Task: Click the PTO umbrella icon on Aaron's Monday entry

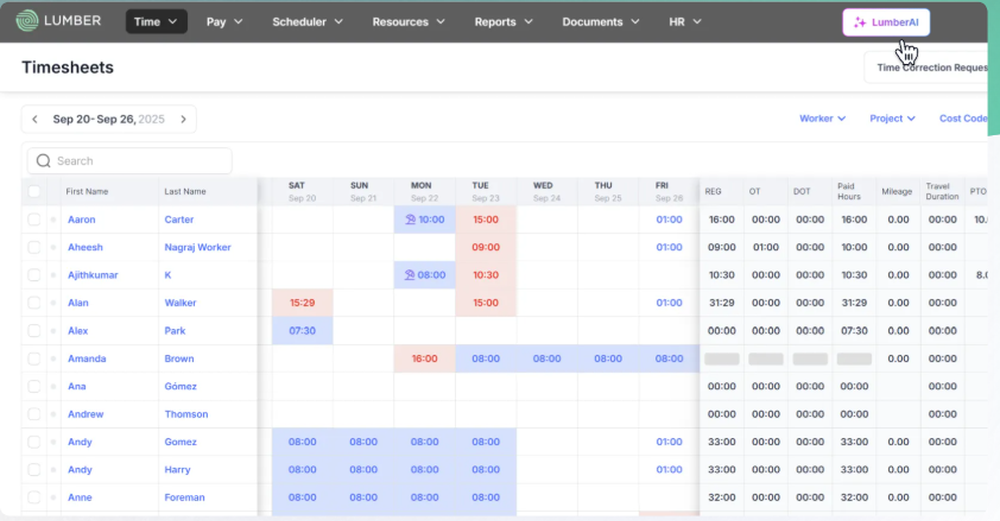Action: pyautogui.click(x=410, y=219)
